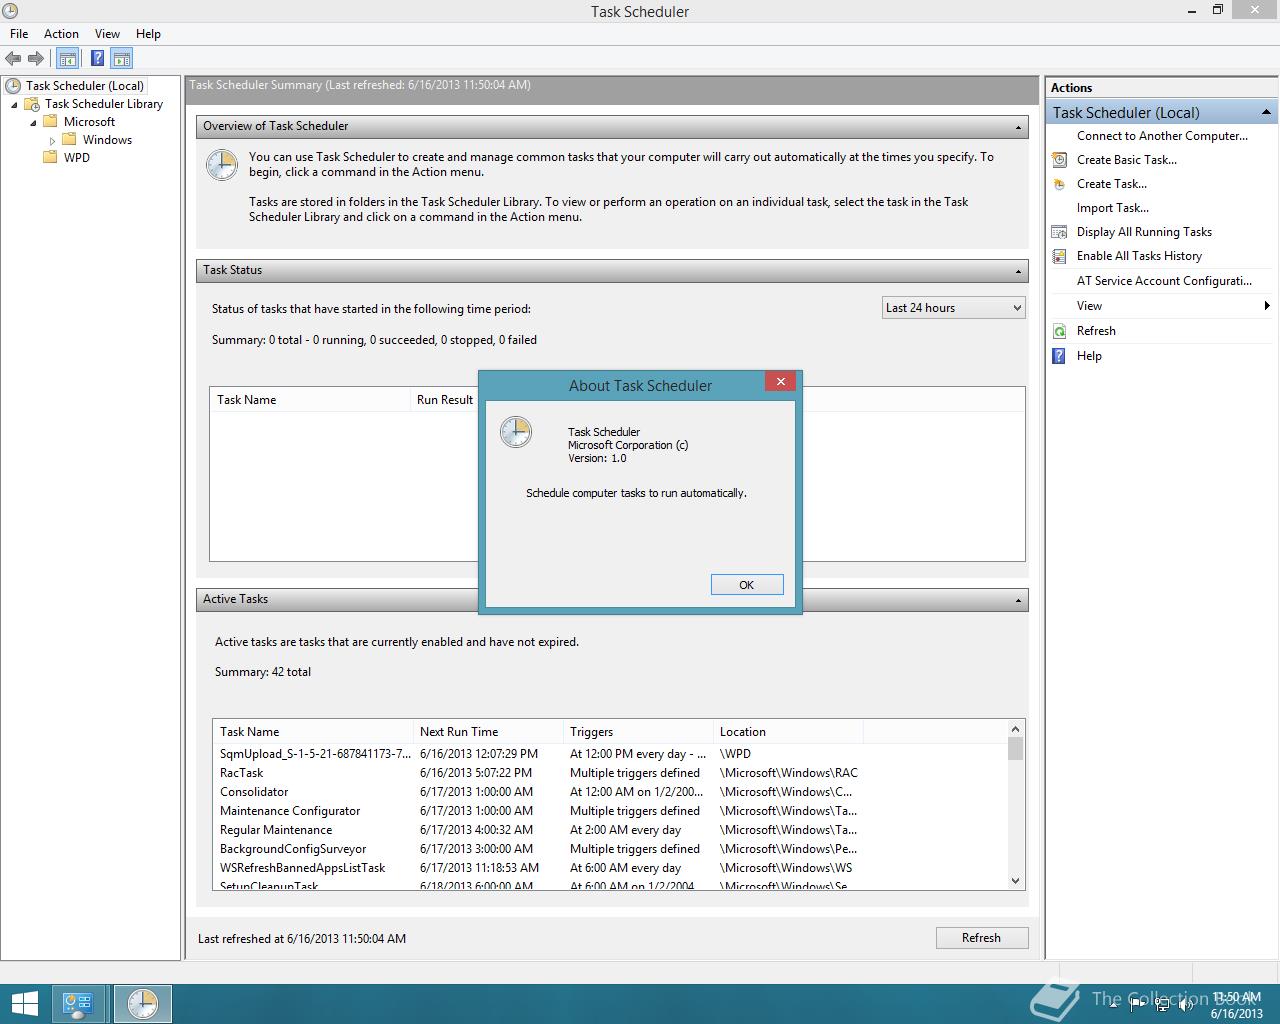Click the blue Help icon in Actions pane

[1059, 356]
